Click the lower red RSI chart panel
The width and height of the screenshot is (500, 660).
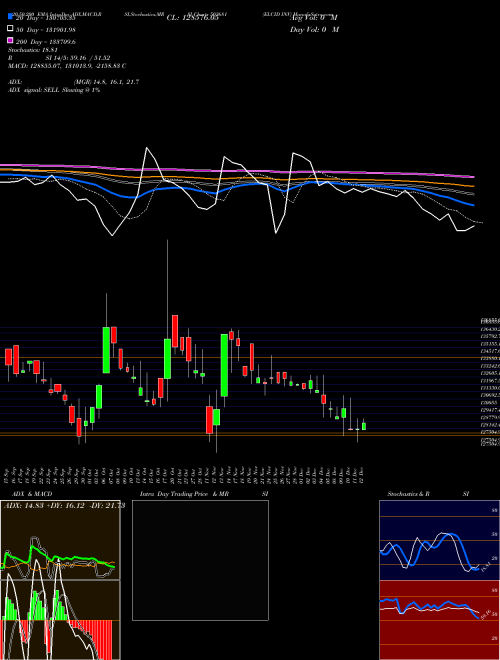pos(439,620)
